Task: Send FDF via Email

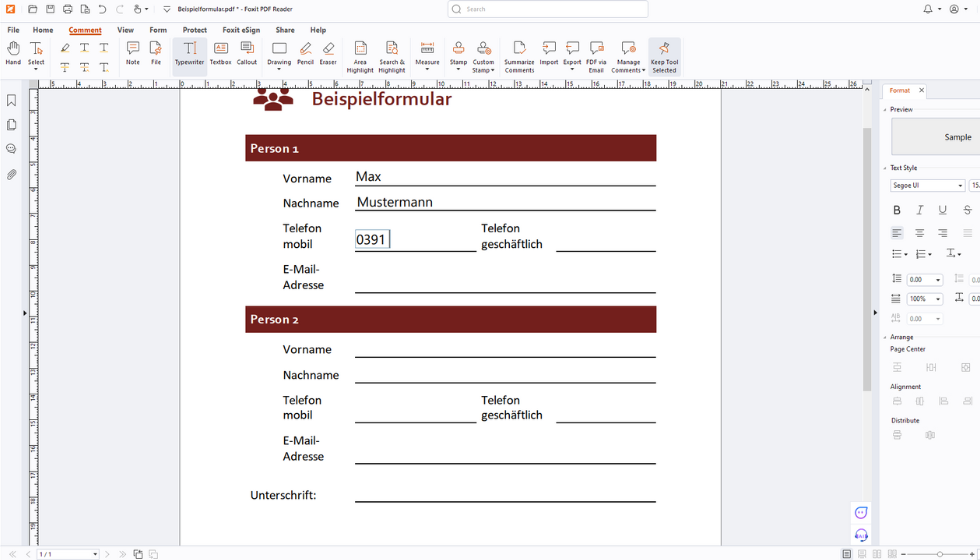Action: 596,57
